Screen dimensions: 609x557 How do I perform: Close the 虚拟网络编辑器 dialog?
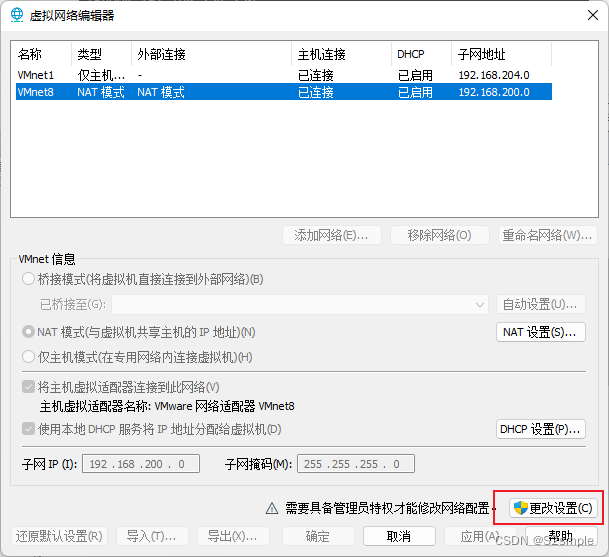(x=593, y=15)
